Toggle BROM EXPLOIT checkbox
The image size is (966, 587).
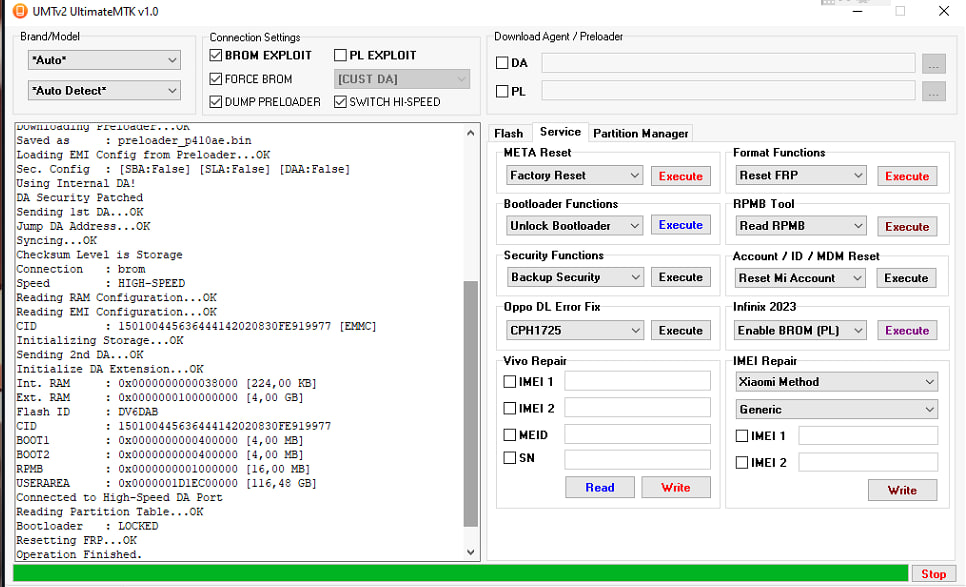click(216, 55)
